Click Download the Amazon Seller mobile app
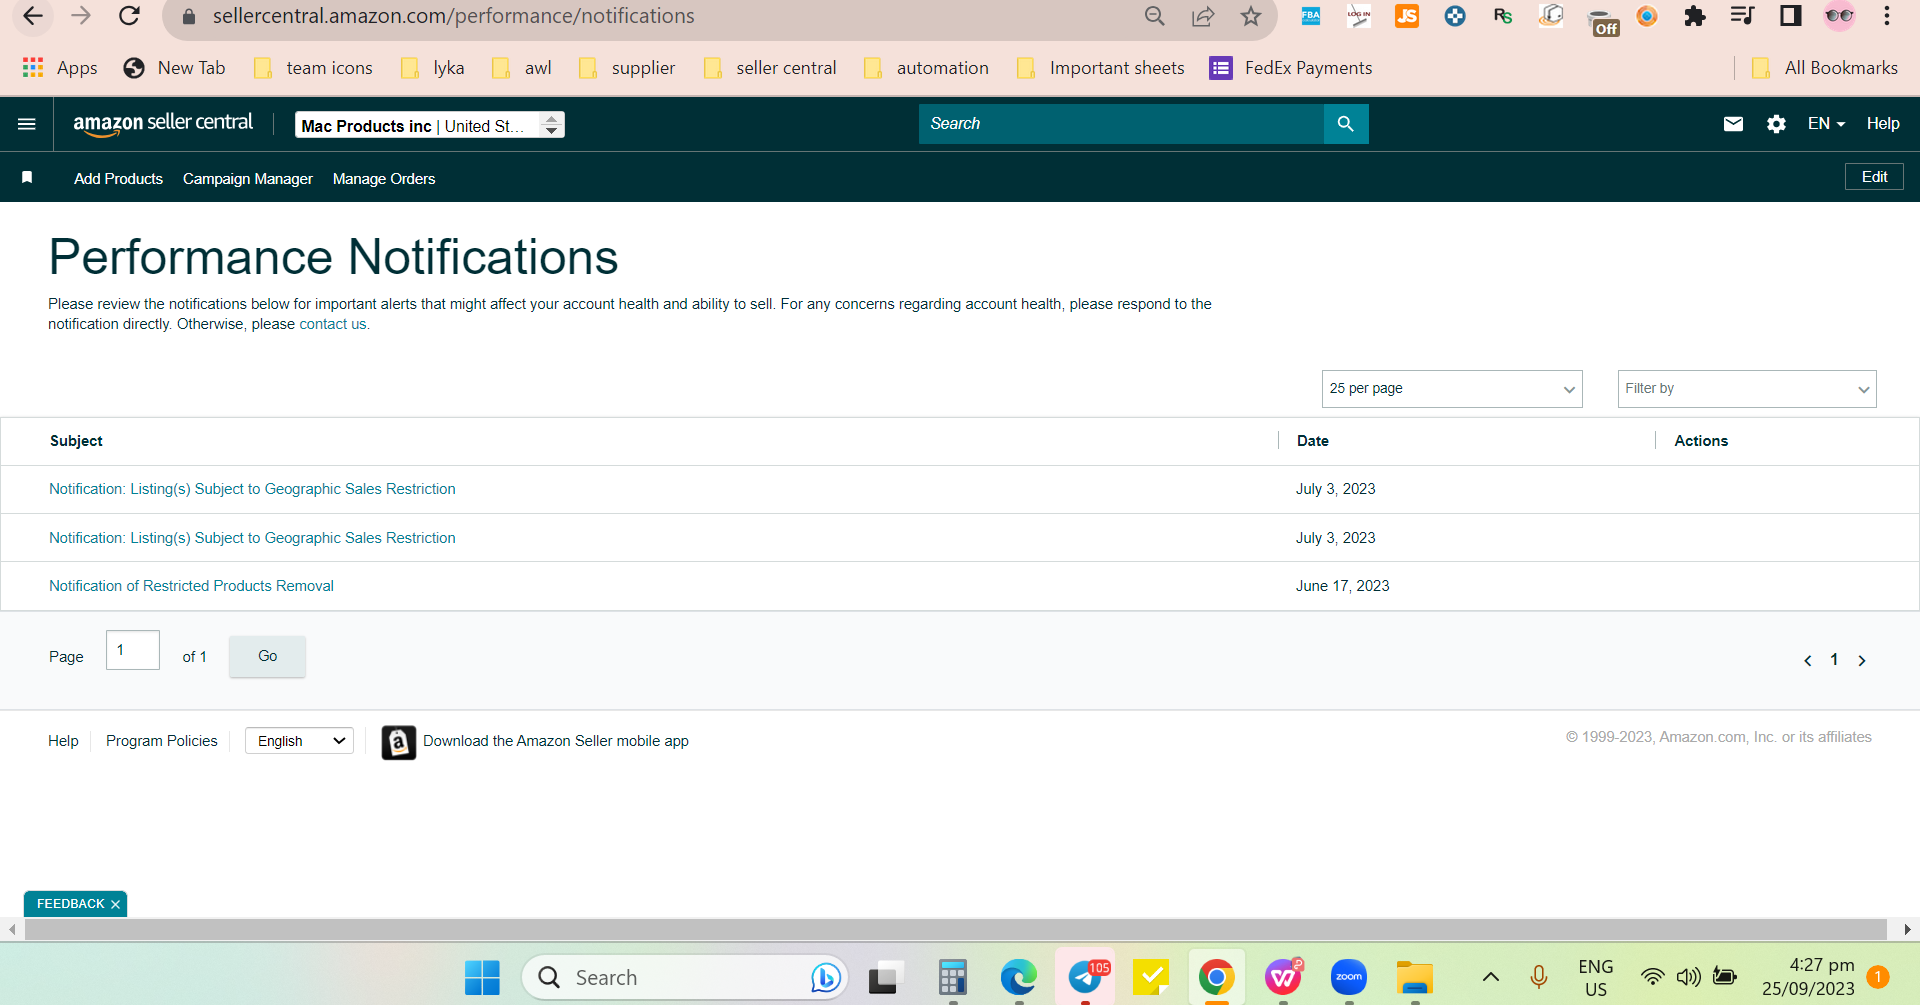1920x1005 pixels. [x=556, y=741]
